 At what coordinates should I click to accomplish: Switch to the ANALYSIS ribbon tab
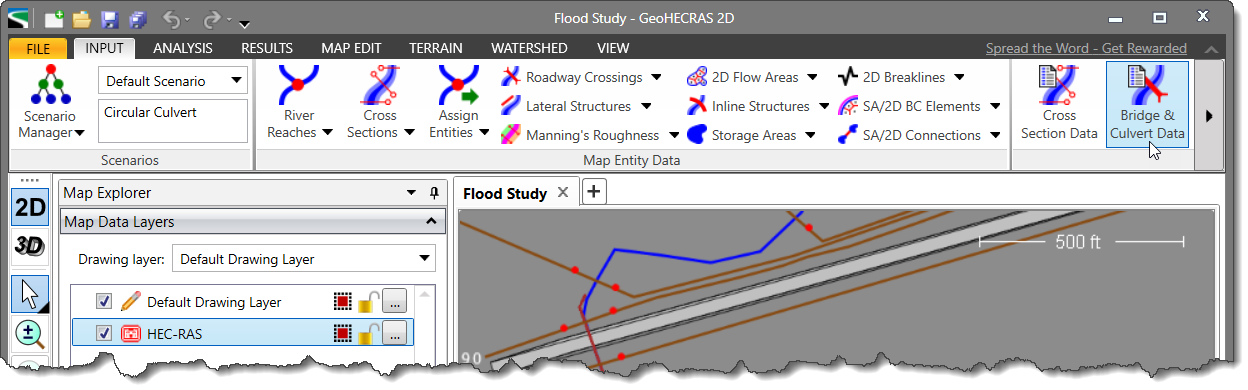pyautogui.click(x=183, y=48)
